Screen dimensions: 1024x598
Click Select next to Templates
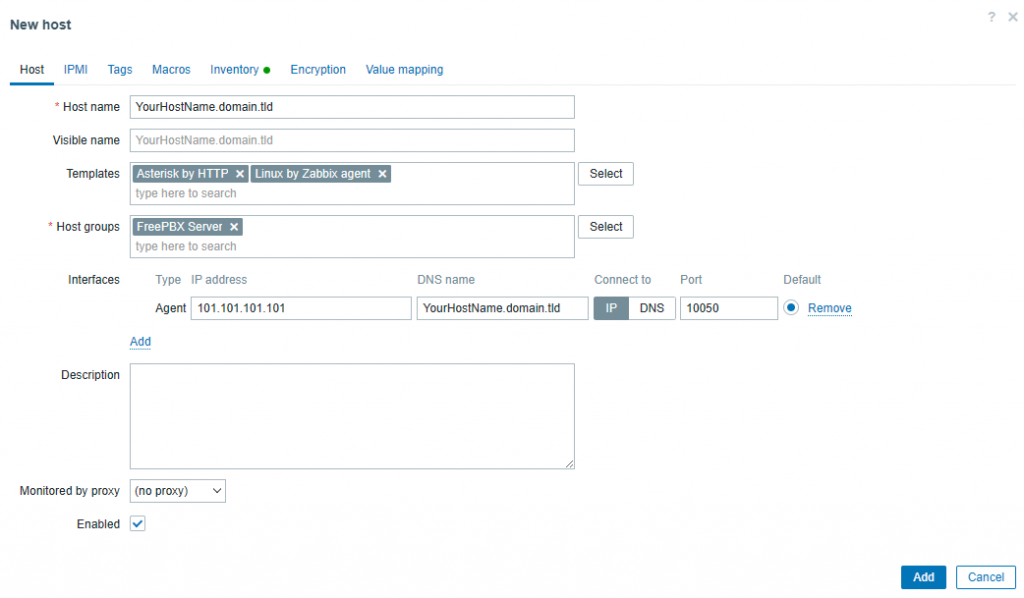point(605,174)
